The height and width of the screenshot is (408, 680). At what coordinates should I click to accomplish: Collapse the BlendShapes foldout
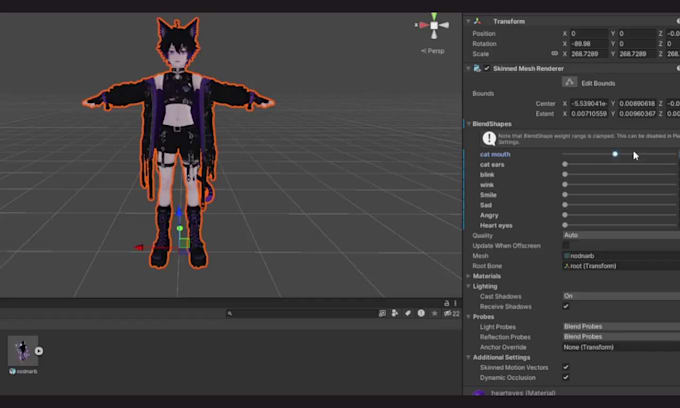[x=469, y=124]
